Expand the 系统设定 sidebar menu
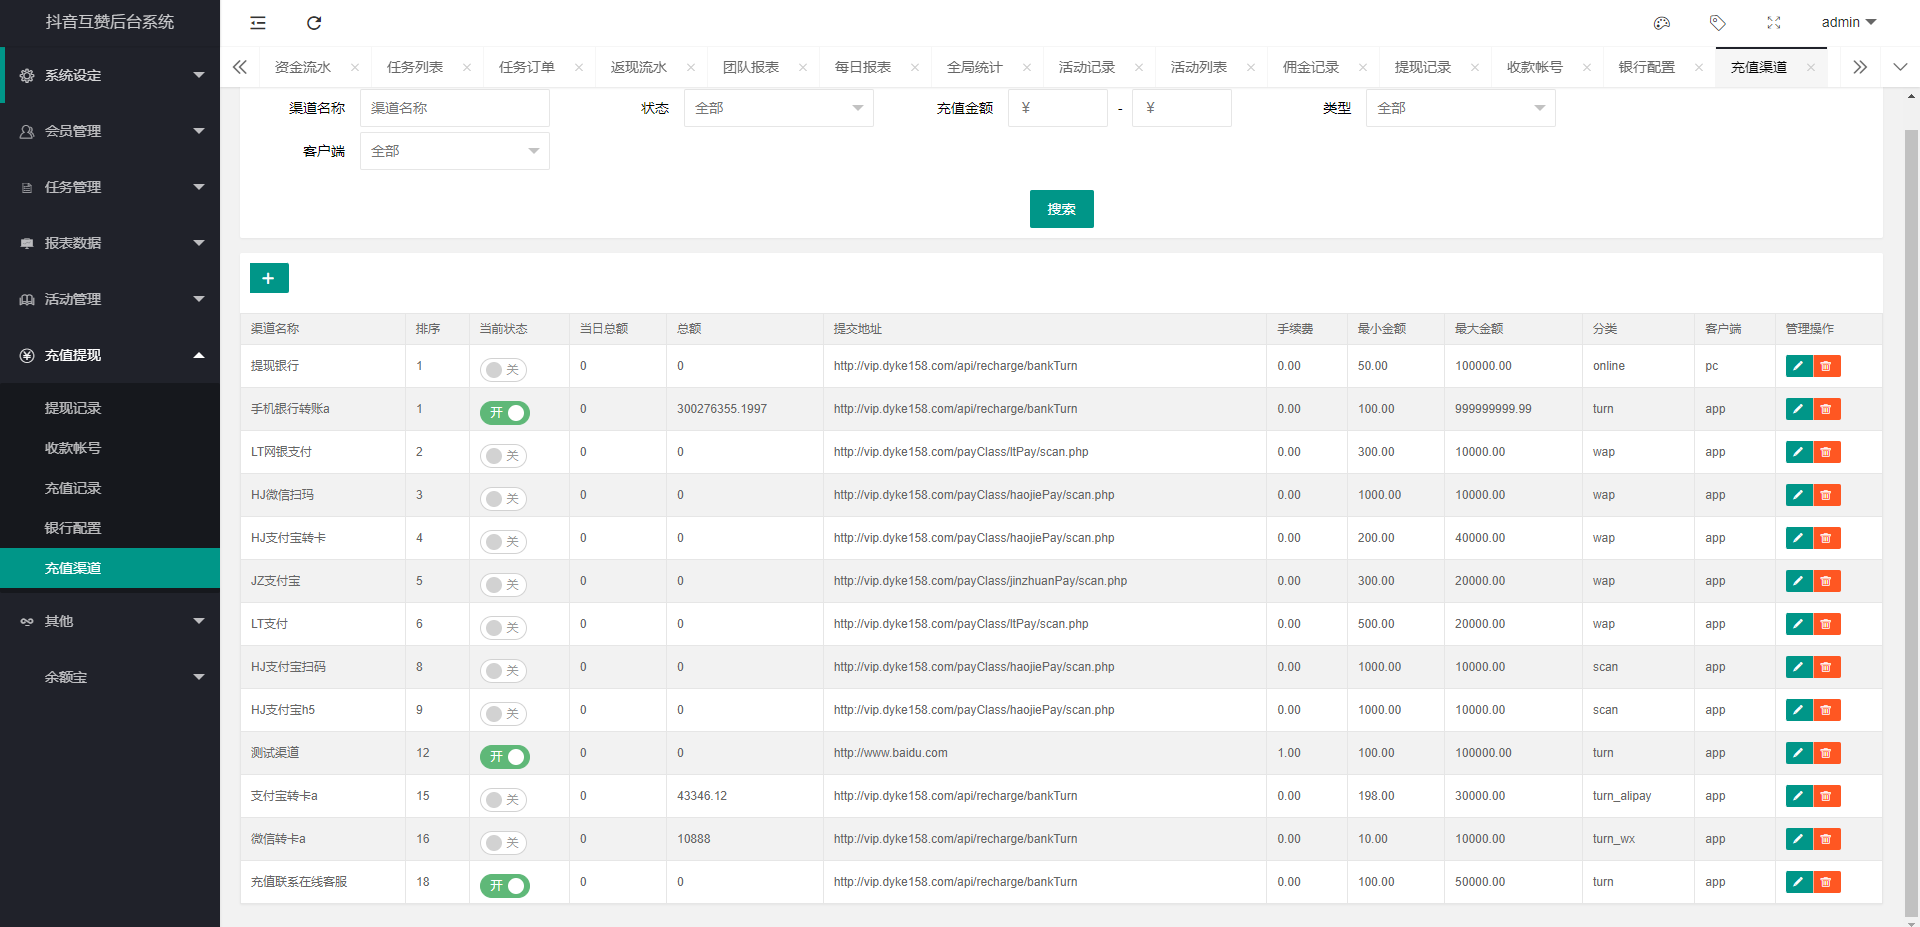The image size is (1920, 927). [x=110, y=75]
